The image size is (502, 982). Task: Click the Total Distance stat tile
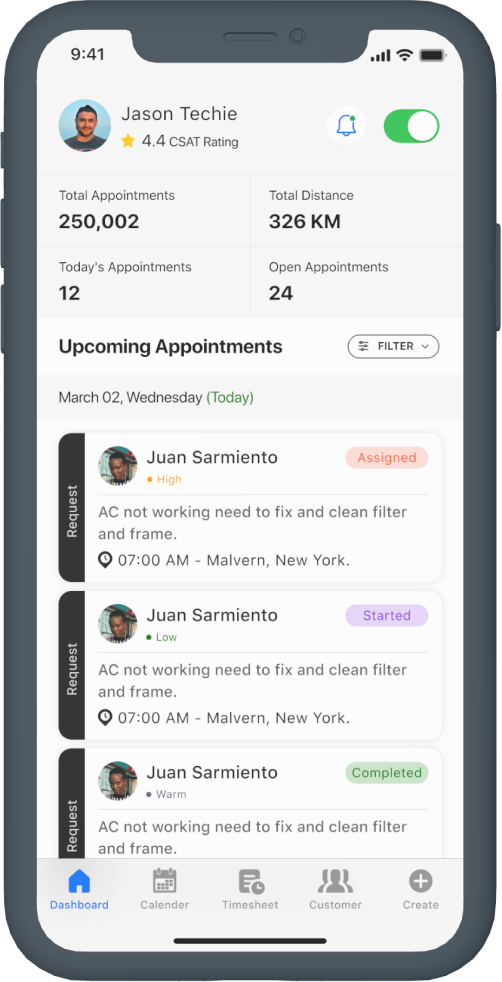pos(357,210)
